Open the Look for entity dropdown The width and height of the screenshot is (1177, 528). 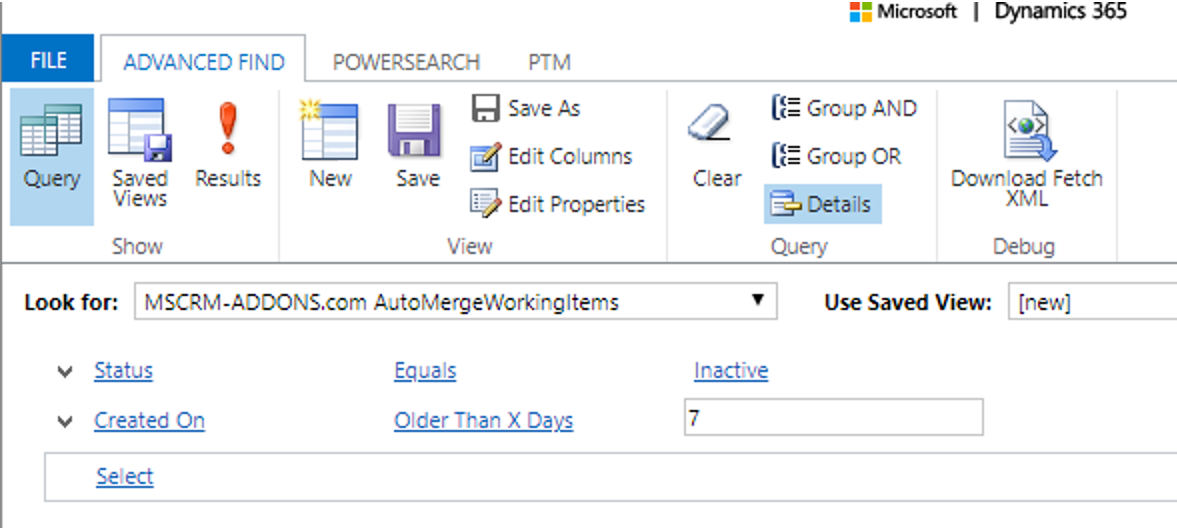[456, 303]
